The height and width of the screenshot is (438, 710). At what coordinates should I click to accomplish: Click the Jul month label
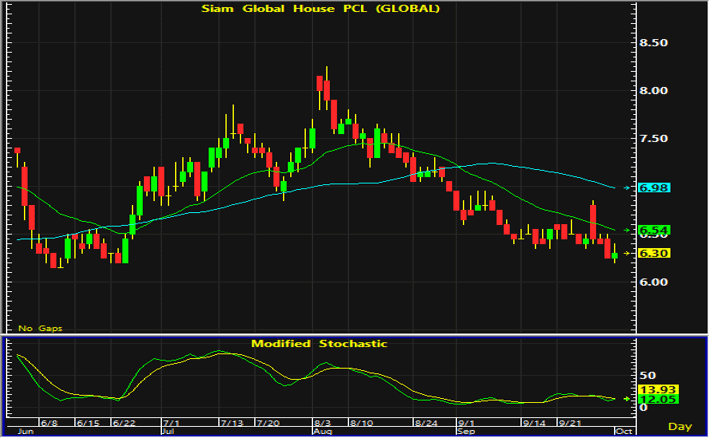[x=168, y=431]
